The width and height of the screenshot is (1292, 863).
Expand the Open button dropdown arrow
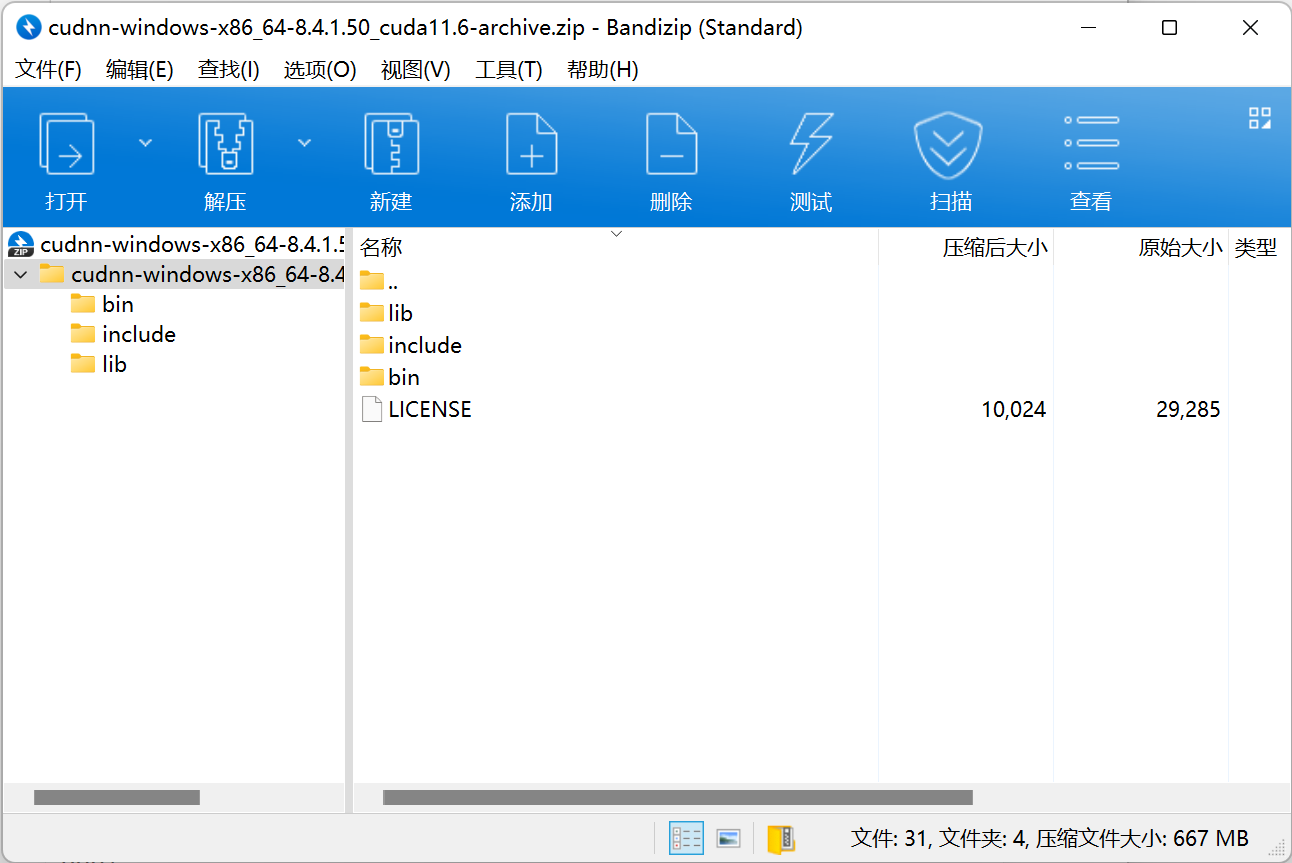[x=145, y=143]
